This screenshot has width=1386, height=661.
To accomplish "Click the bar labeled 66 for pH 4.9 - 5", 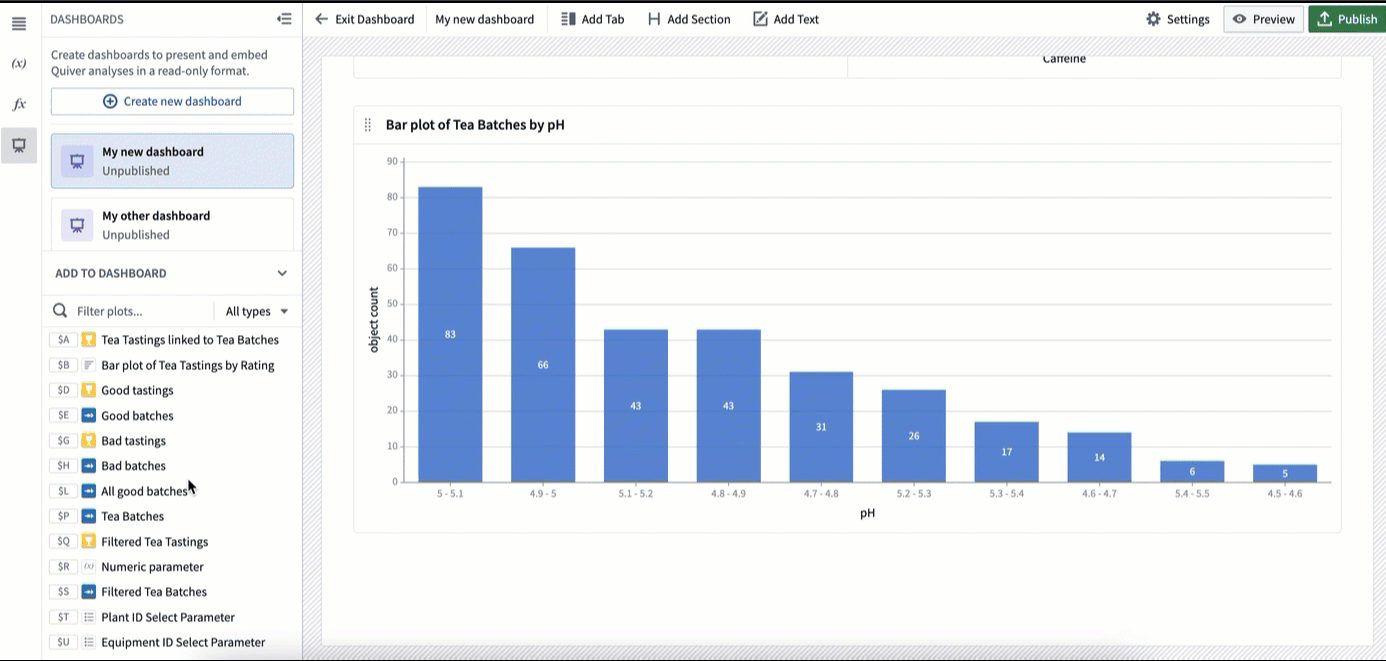I will [543, 365].
